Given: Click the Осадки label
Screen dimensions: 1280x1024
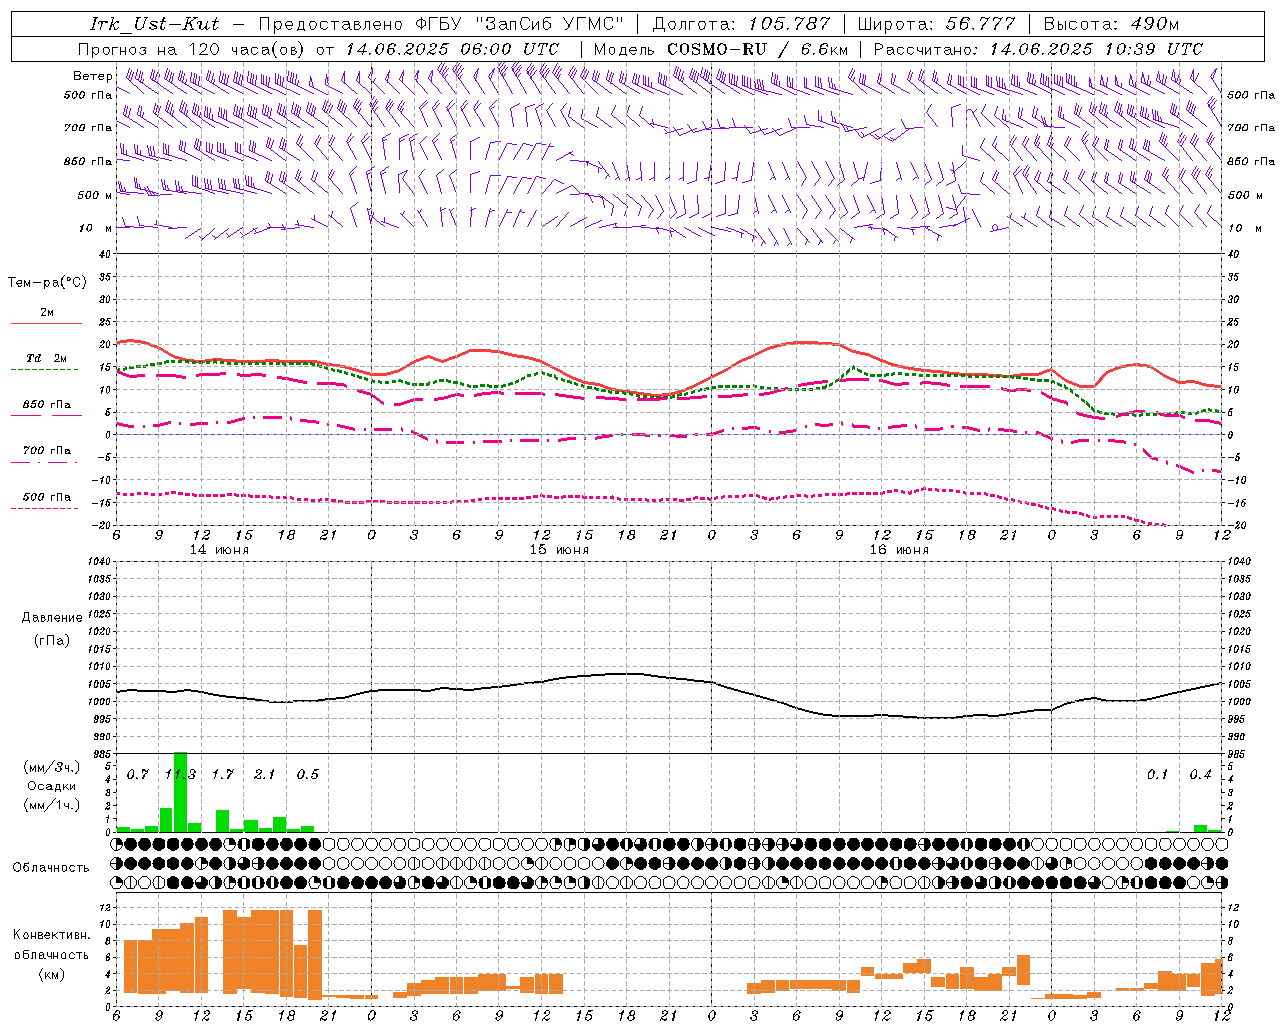Looking at the screenshot, I should coord(52,786).
